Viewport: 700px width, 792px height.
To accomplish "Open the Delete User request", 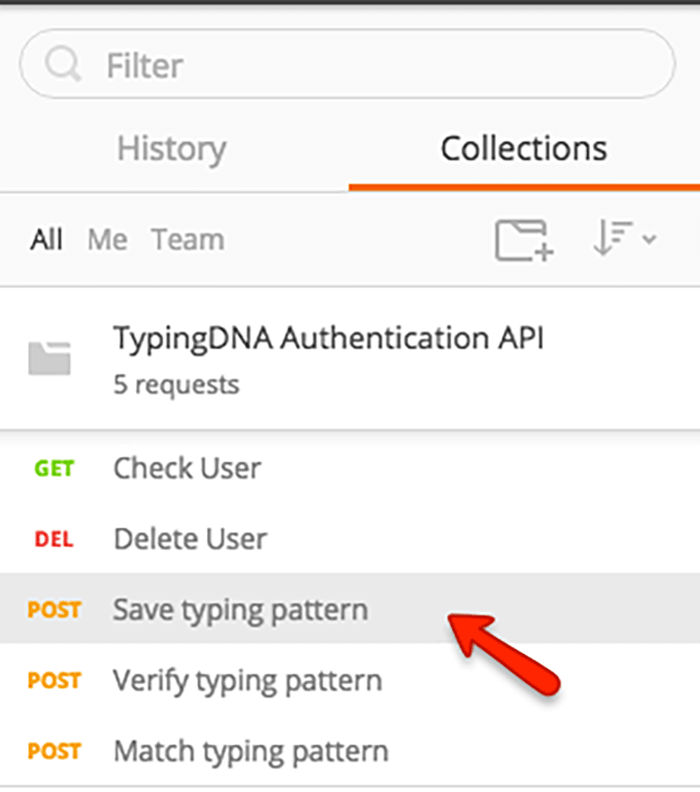I will [350, 538].
